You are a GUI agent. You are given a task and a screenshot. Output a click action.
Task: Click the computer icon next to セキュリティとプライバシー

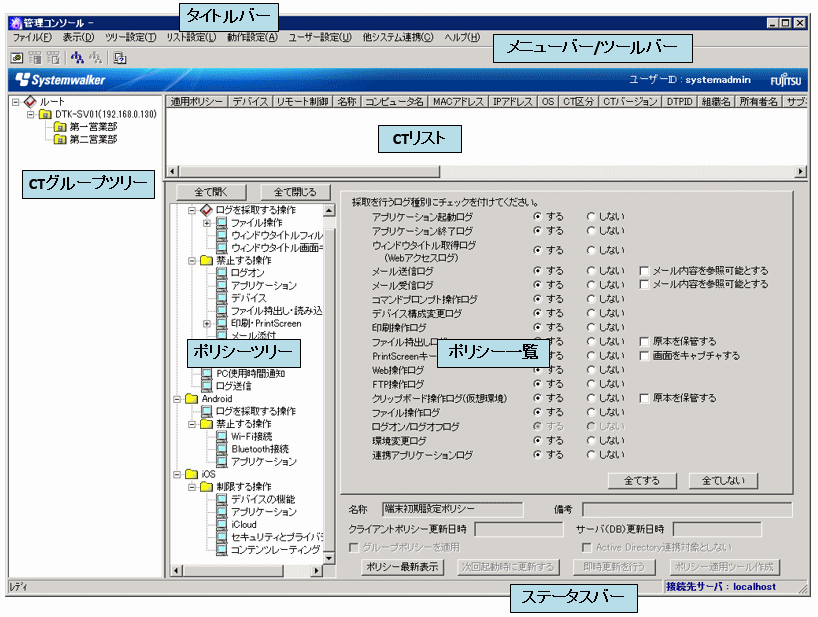click(222, 537)
